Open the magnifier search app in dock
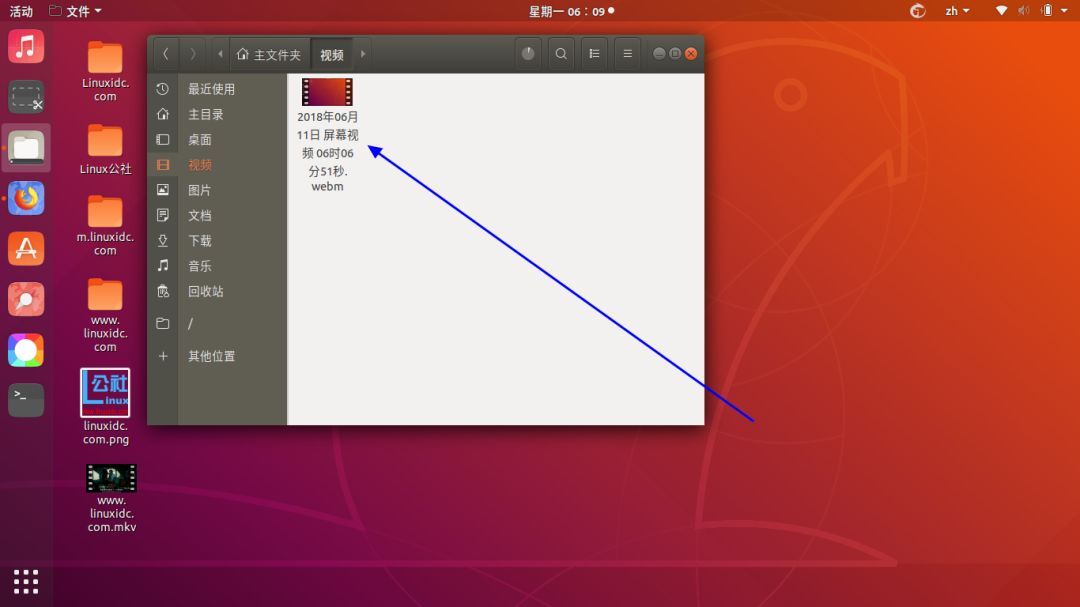Screen dimensions: 1080x607 [x=26, y=299]
